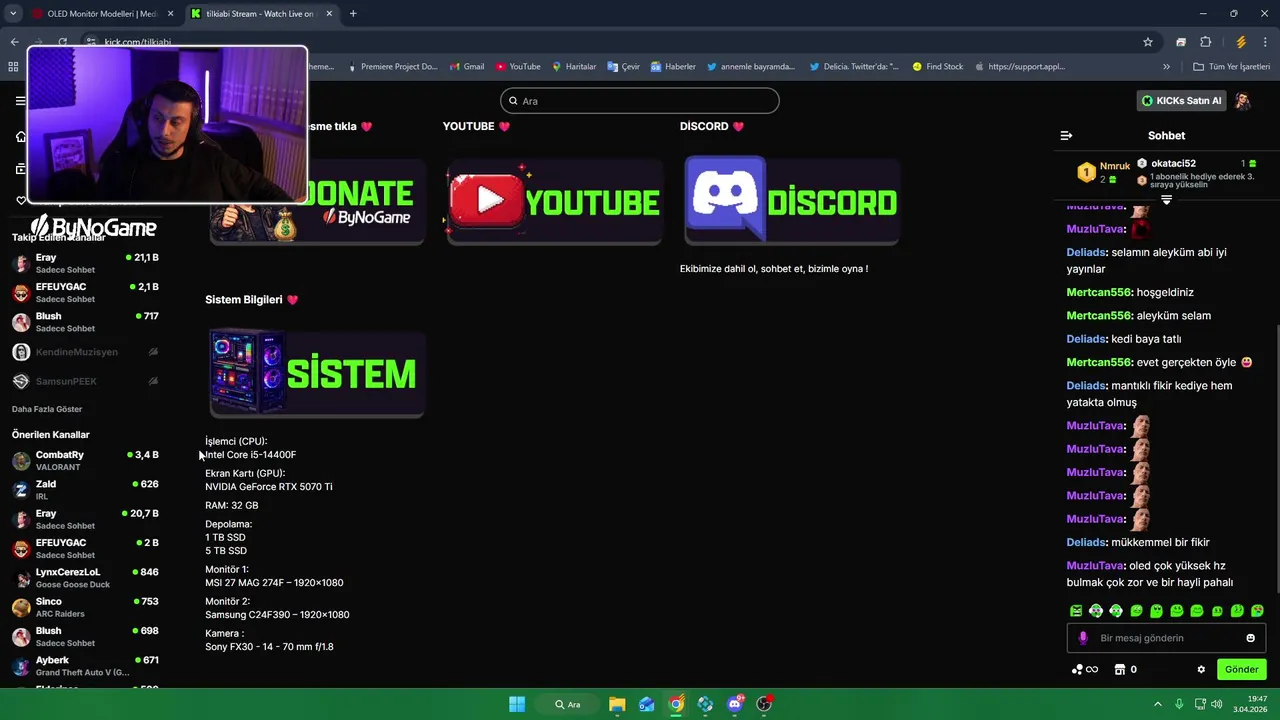Select the heart-eyes crying emote
Viewport: 1280px width, 720px height.
[1257, 610]
